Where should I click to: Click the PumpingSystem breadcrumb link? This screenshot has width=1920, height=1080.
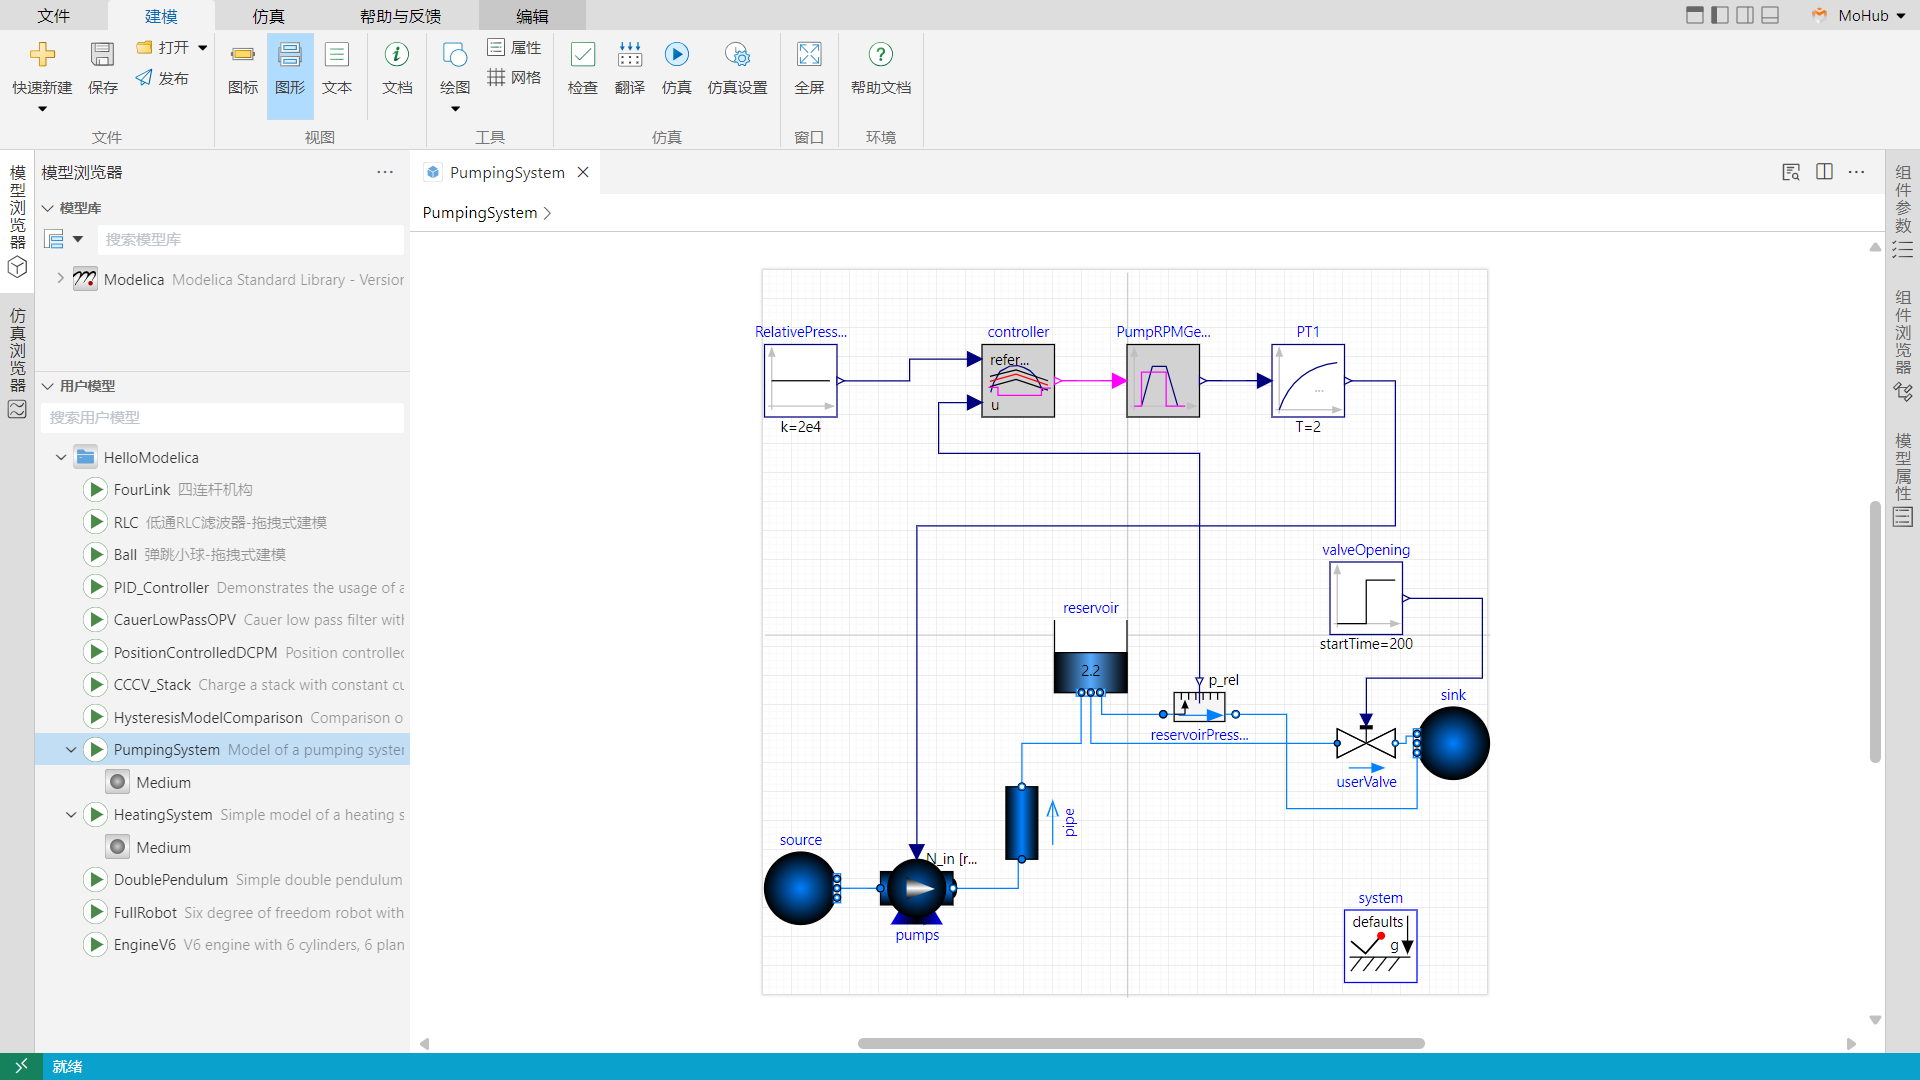480,212
